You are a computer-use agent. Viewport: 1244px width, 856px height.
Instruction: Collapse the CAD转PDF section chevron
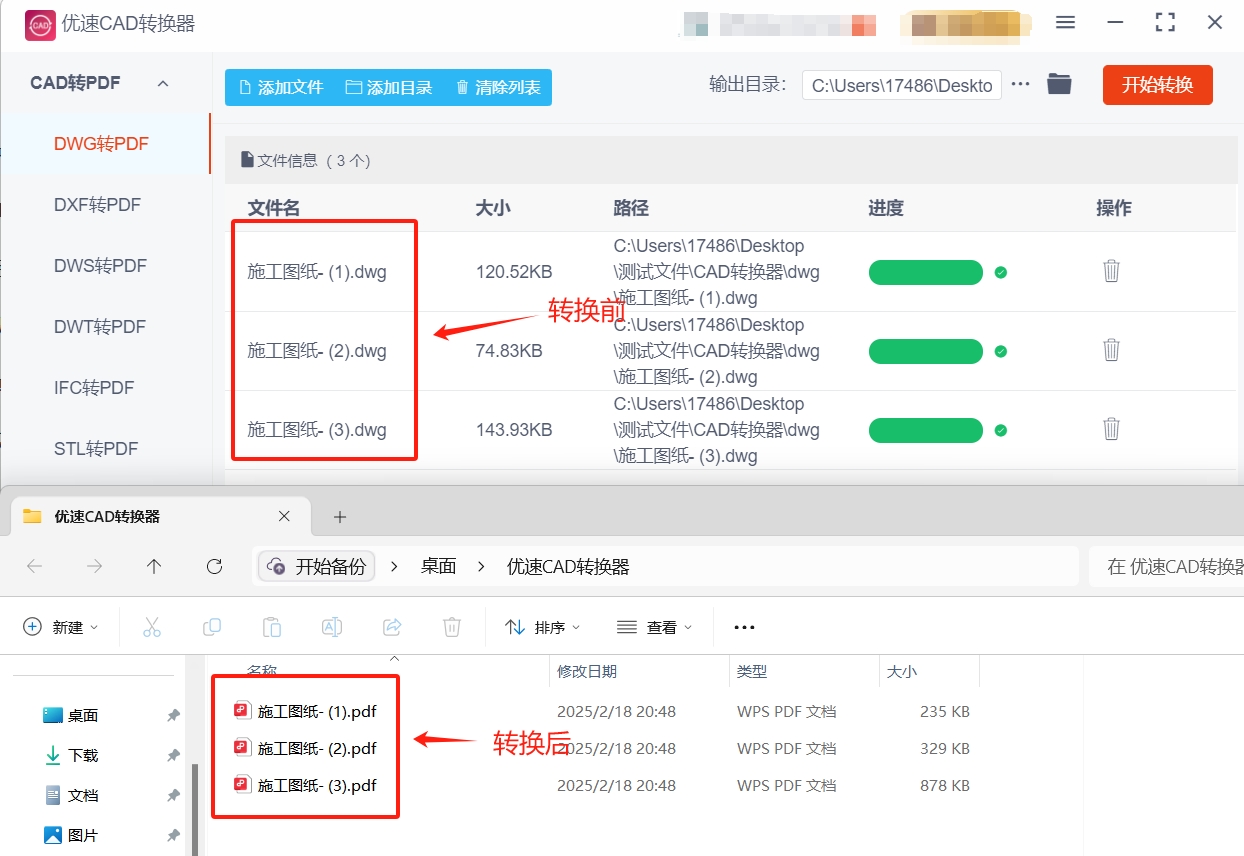click(163, 83)
